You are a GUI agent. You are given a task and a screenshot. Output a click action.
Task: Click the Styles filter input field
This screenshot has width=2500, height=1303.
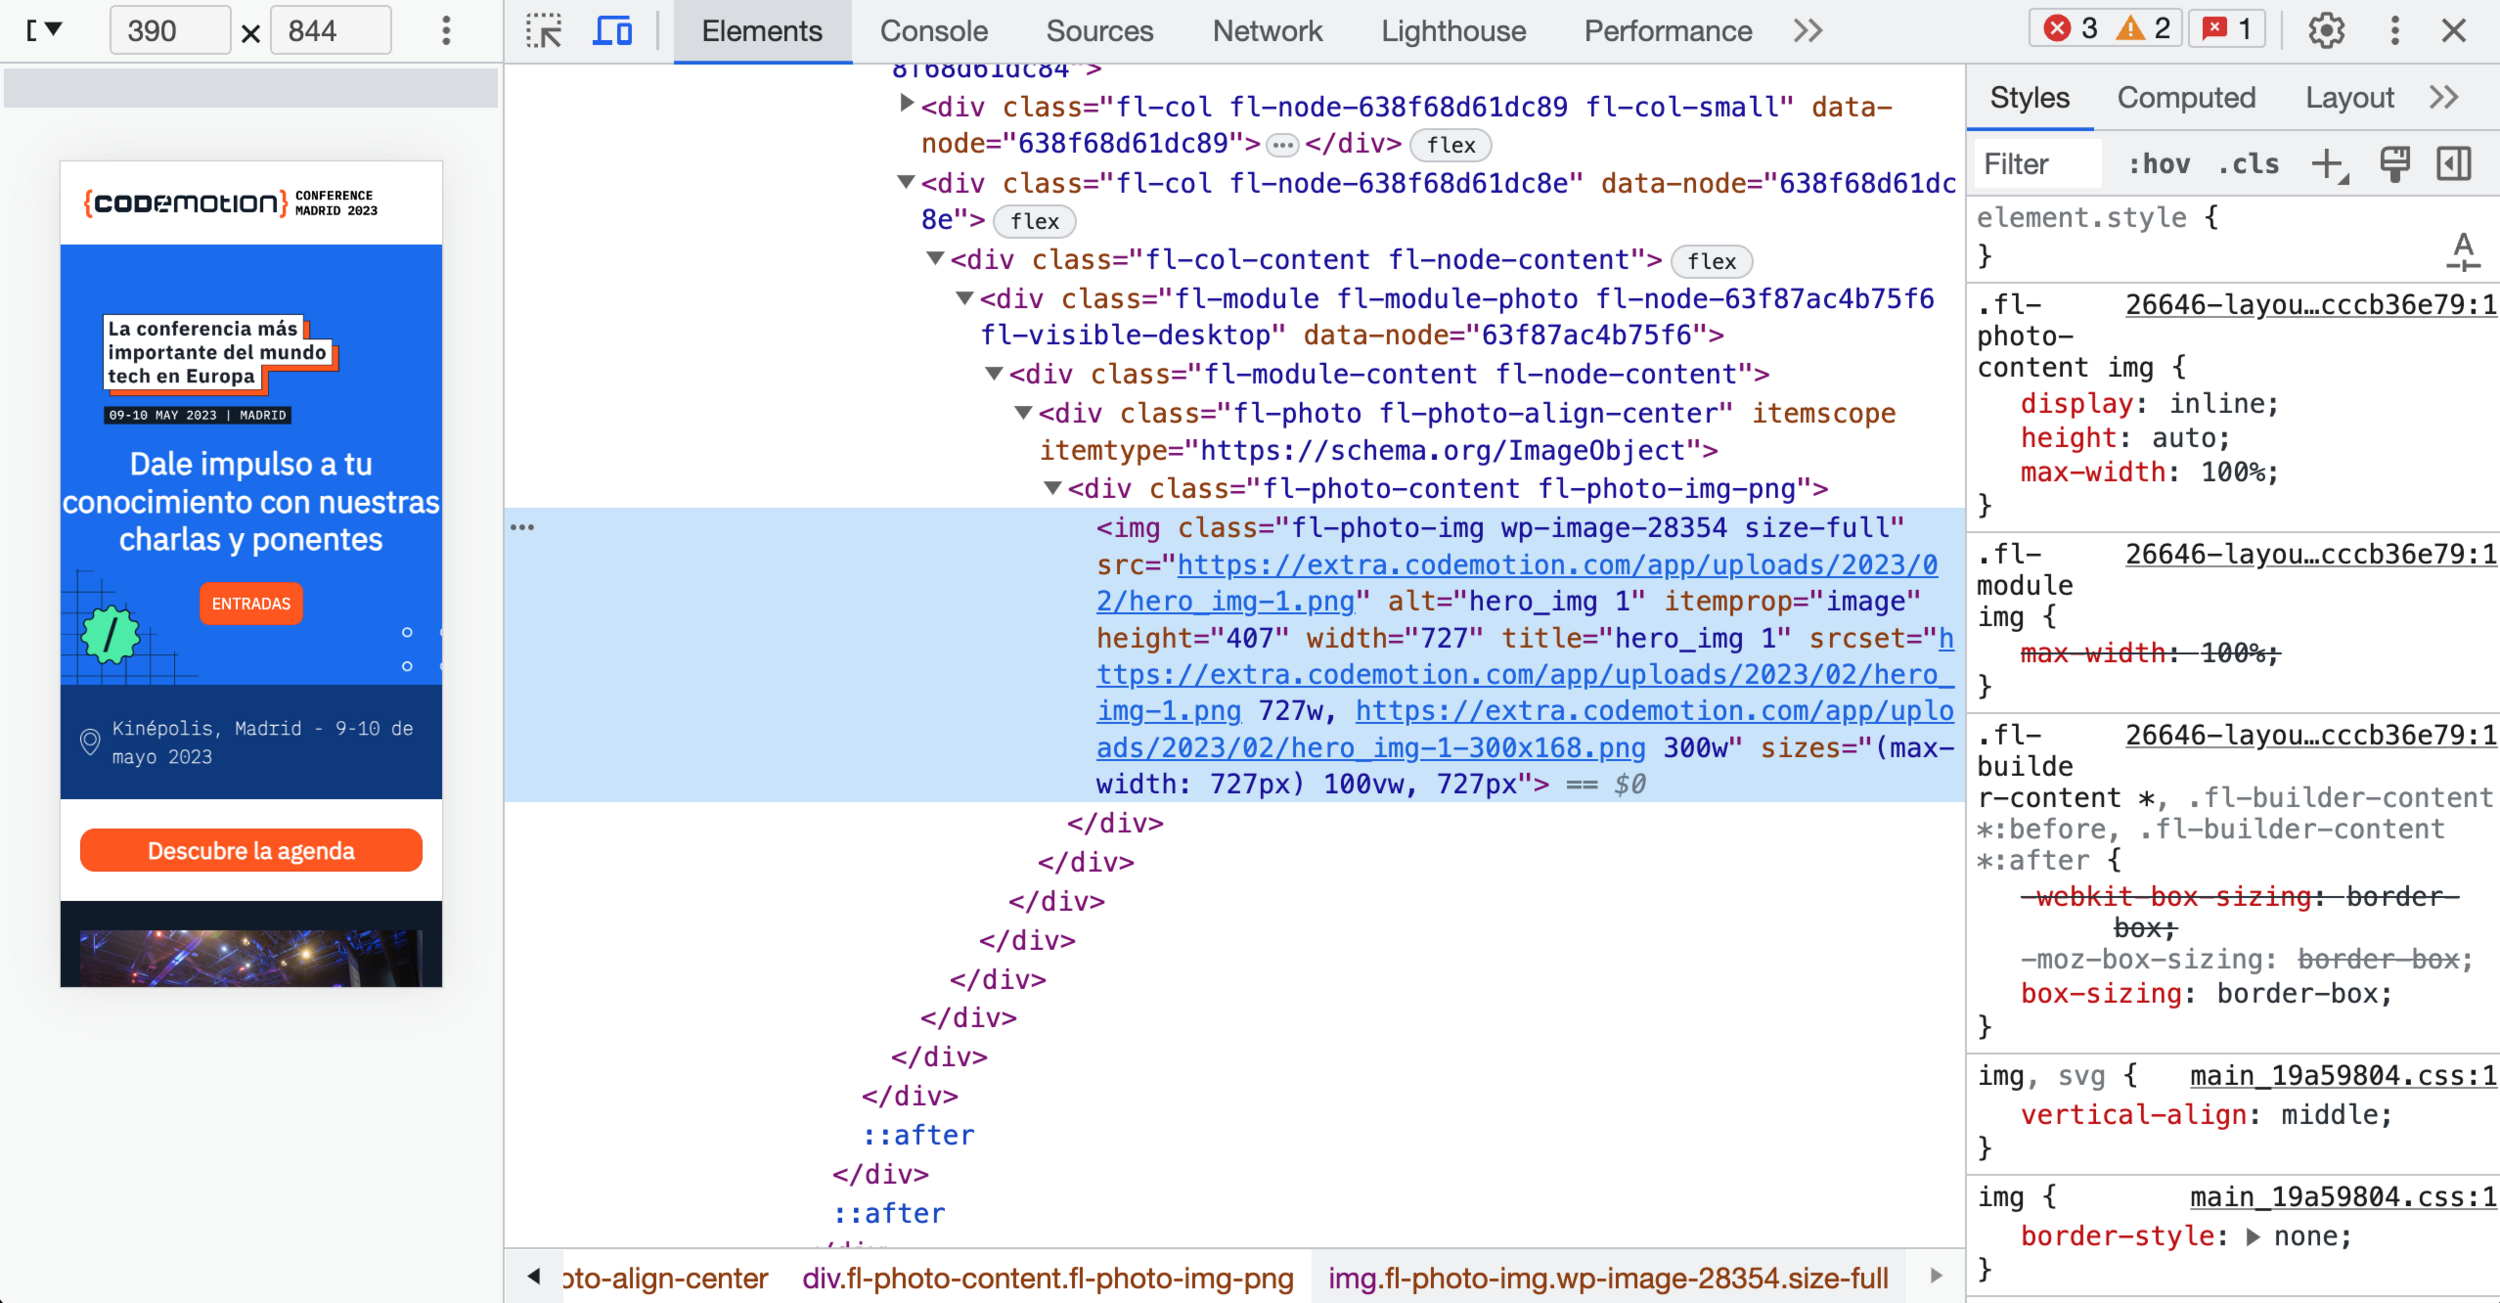[x=2035, y=164]
